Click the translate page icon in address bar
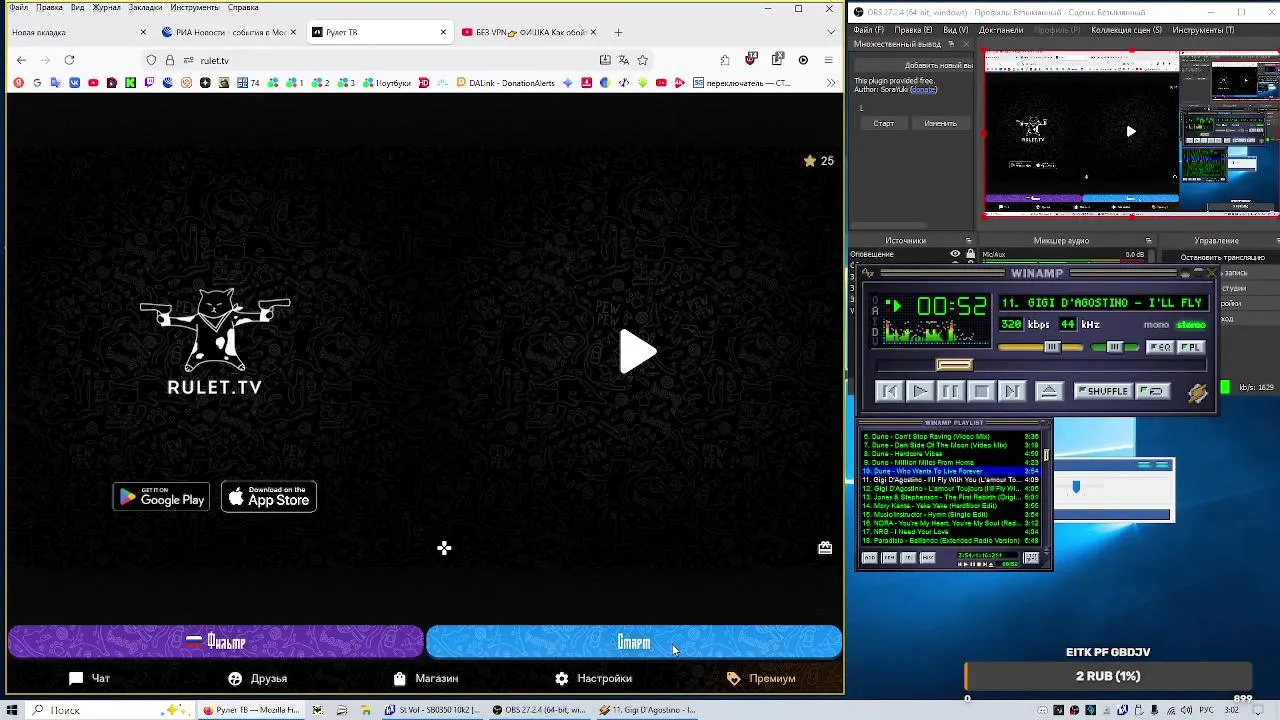The image size is (1280, 720). click(623, 60)
